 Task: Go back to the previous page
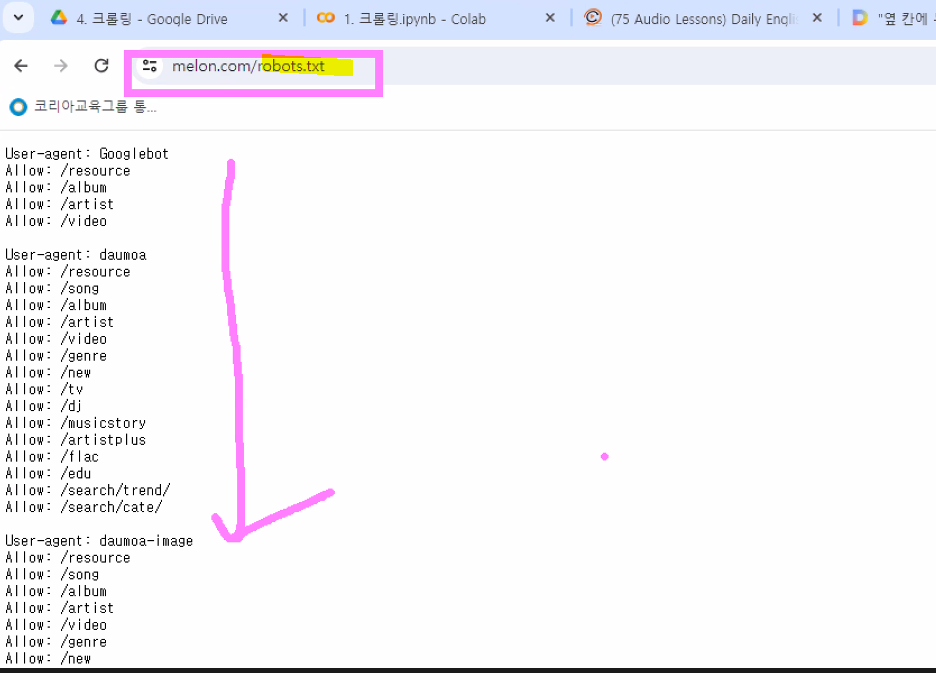click(x=21, y=66)
